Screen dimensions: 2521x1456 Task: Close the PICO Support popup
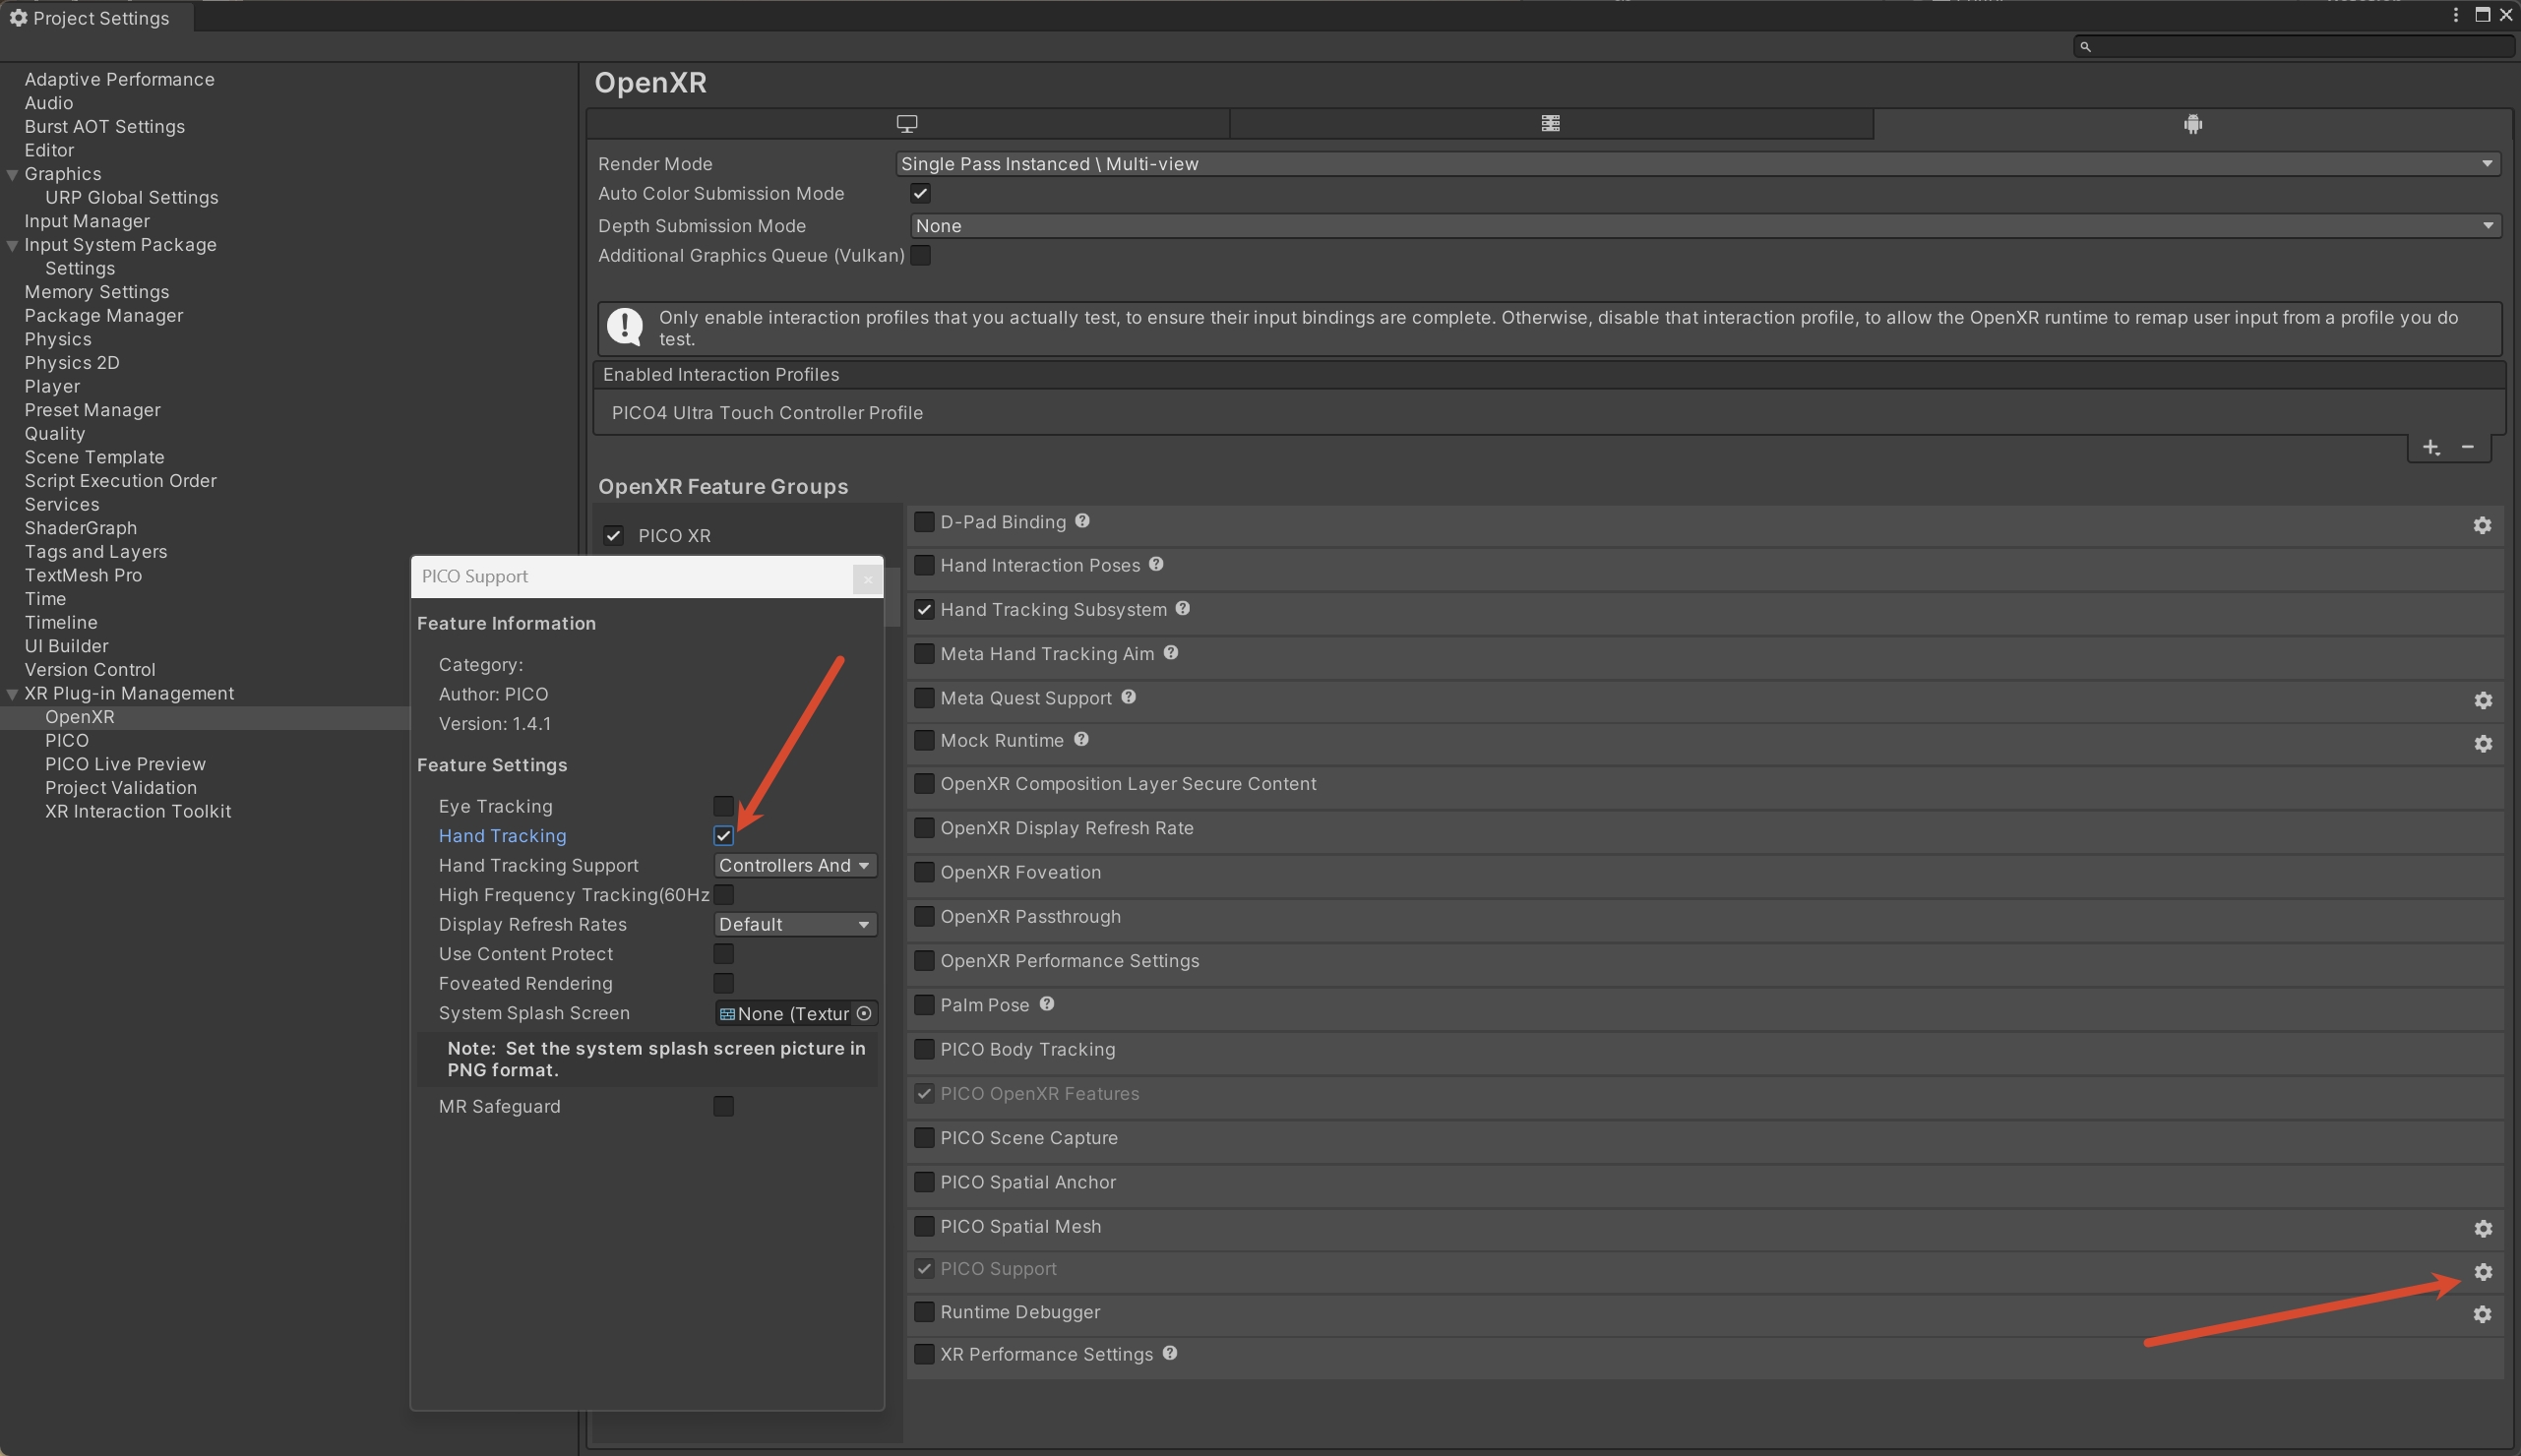coord(867,579)
